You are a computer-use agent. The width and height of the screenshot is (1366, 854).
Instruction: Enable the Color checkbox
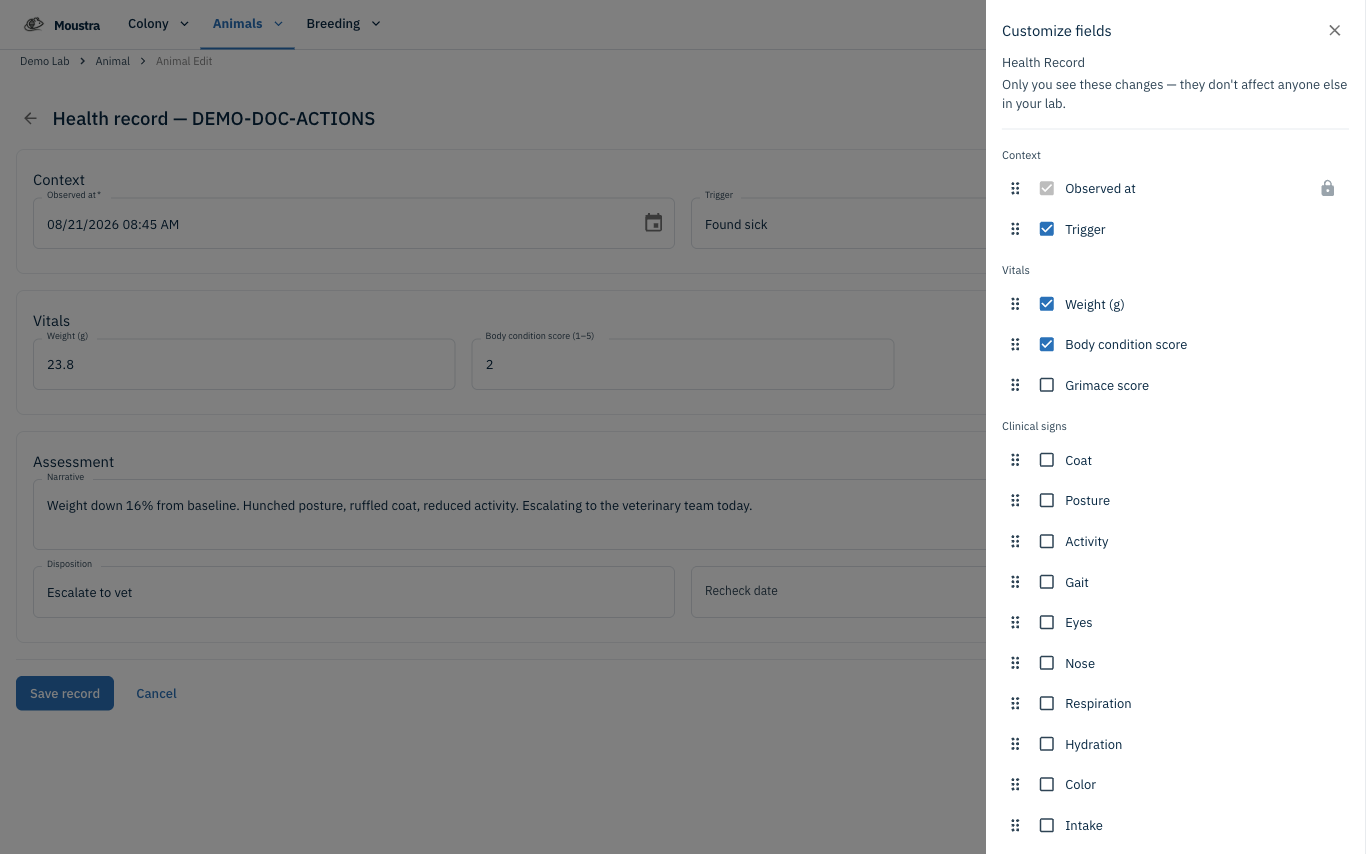[x=1046, y=784]
